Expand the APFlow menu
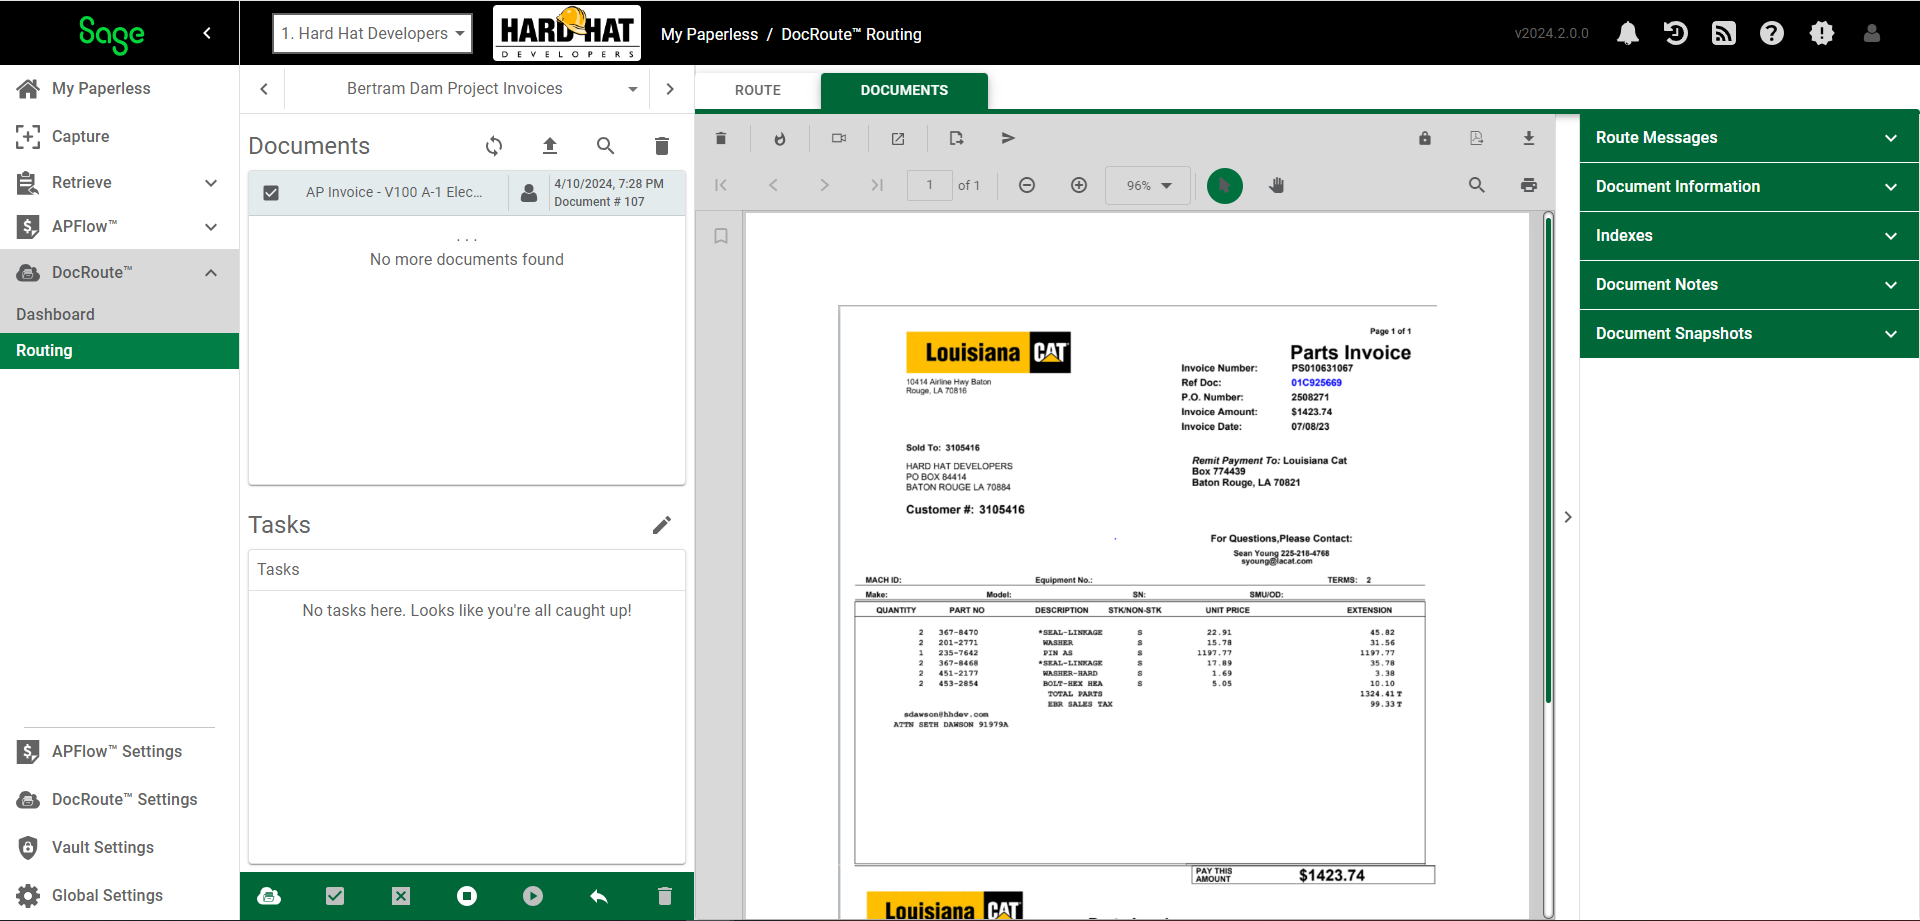The width and height of the screenshot is (1920, 921). click(119, 226)
